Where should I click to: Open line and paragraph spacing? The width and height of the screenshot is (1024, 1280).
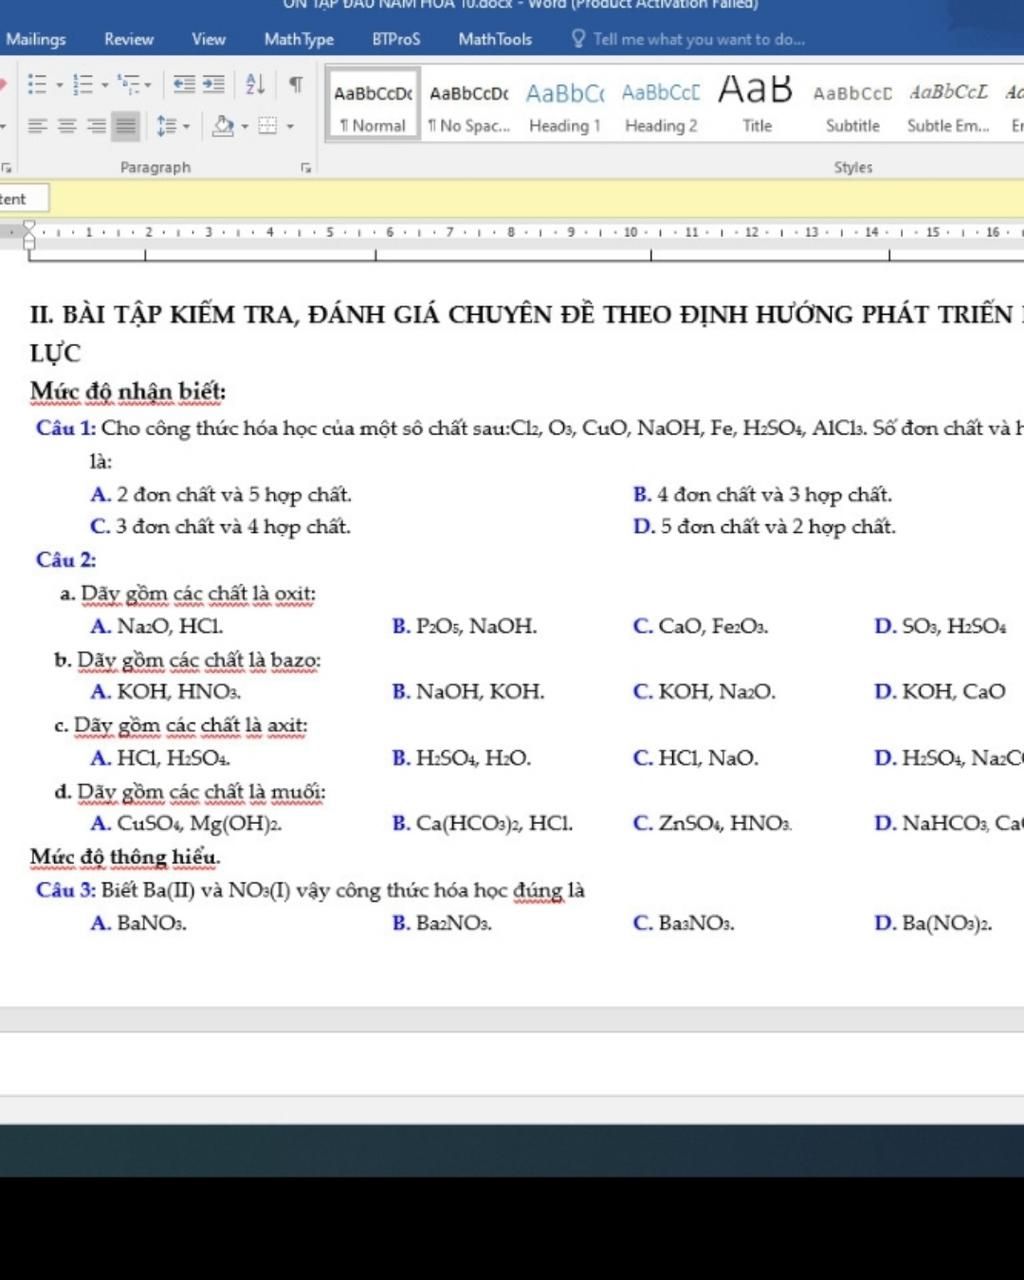(166, 126)
